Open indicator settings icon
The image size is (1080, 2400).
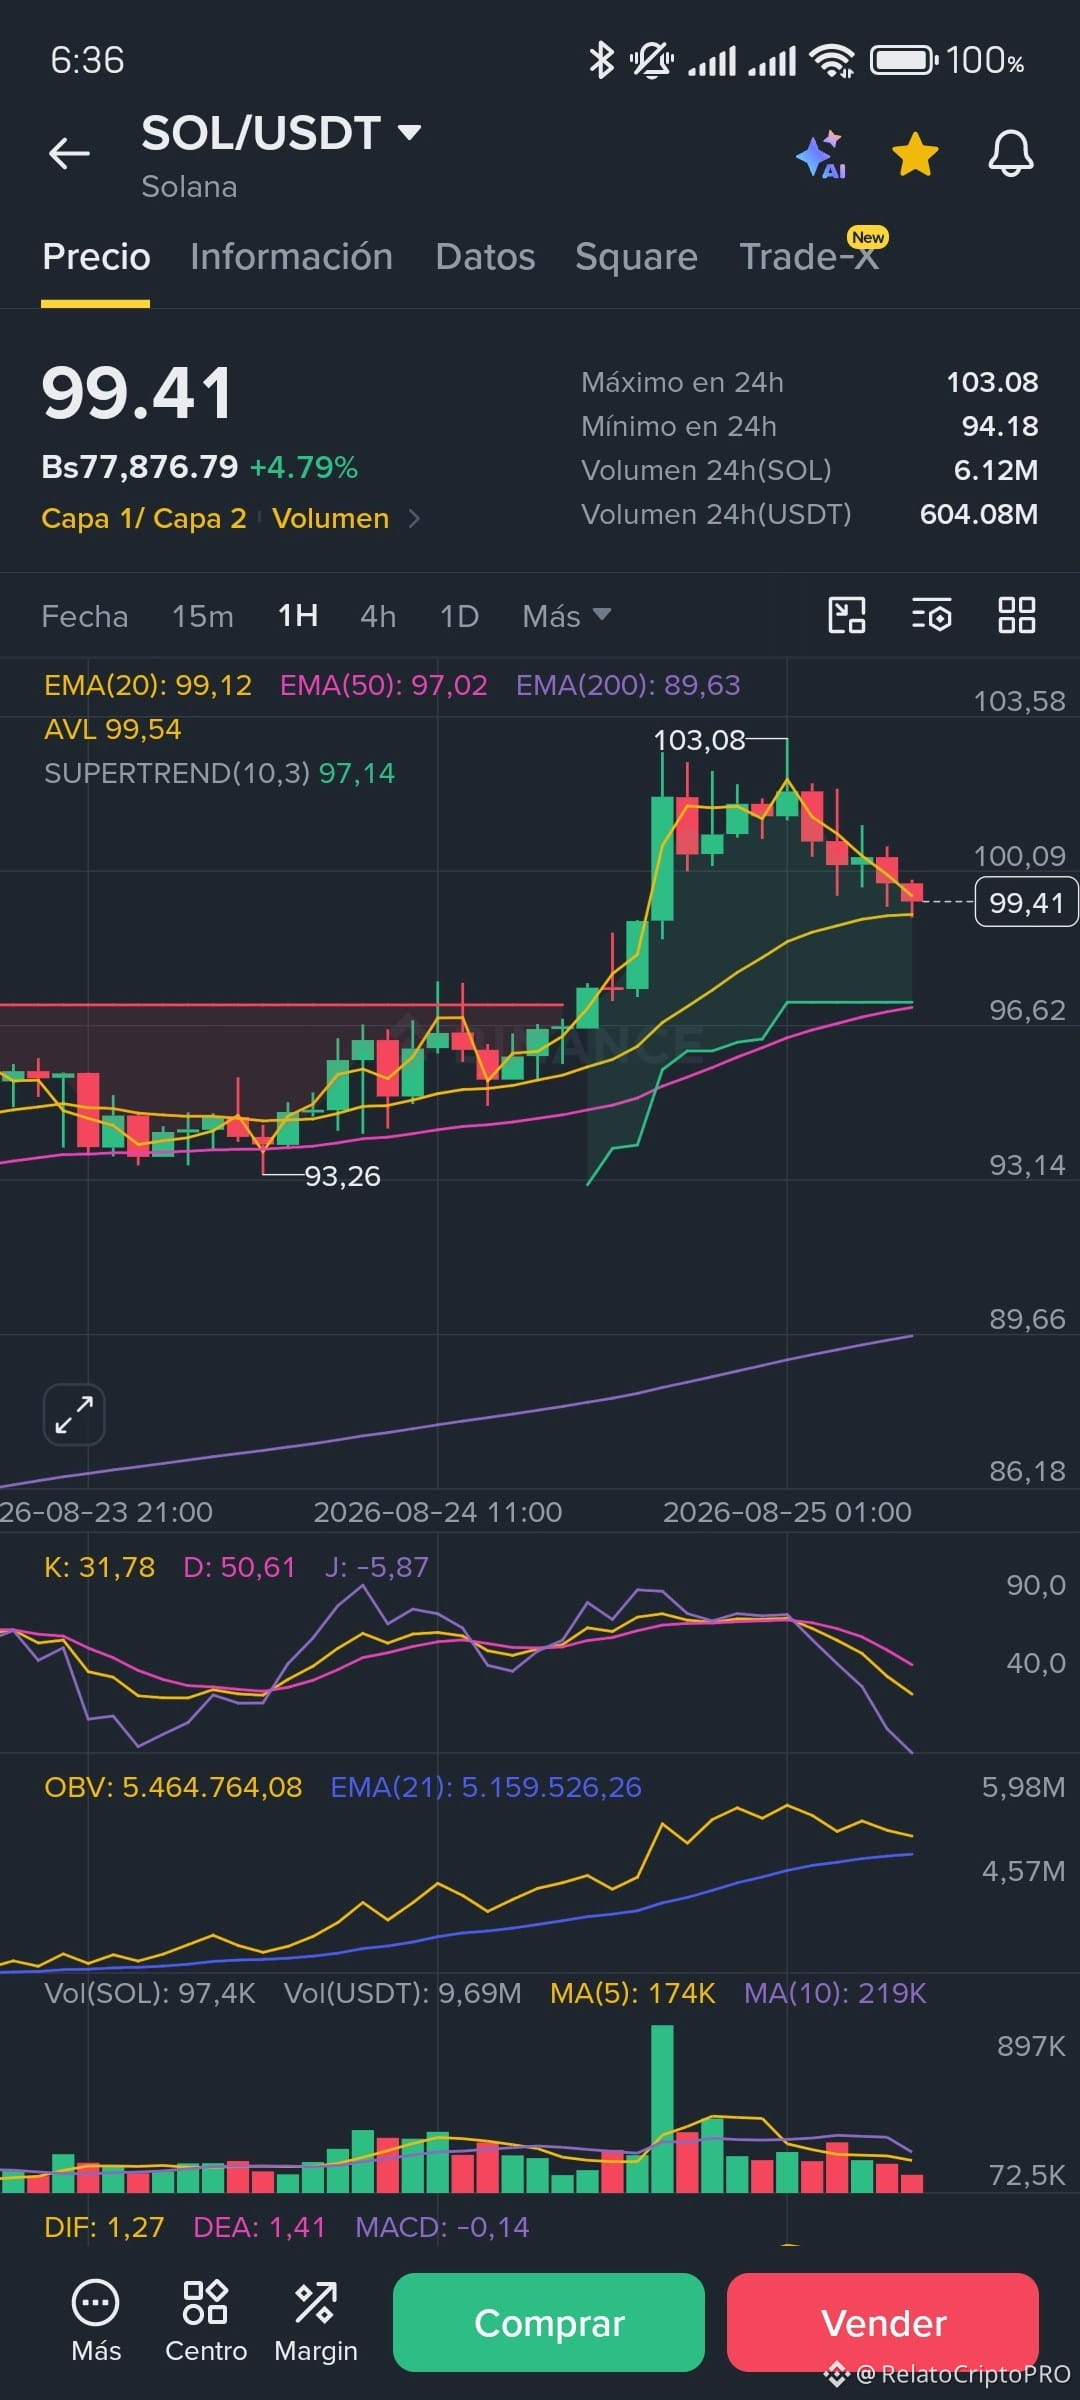click(x=931, y=615)
